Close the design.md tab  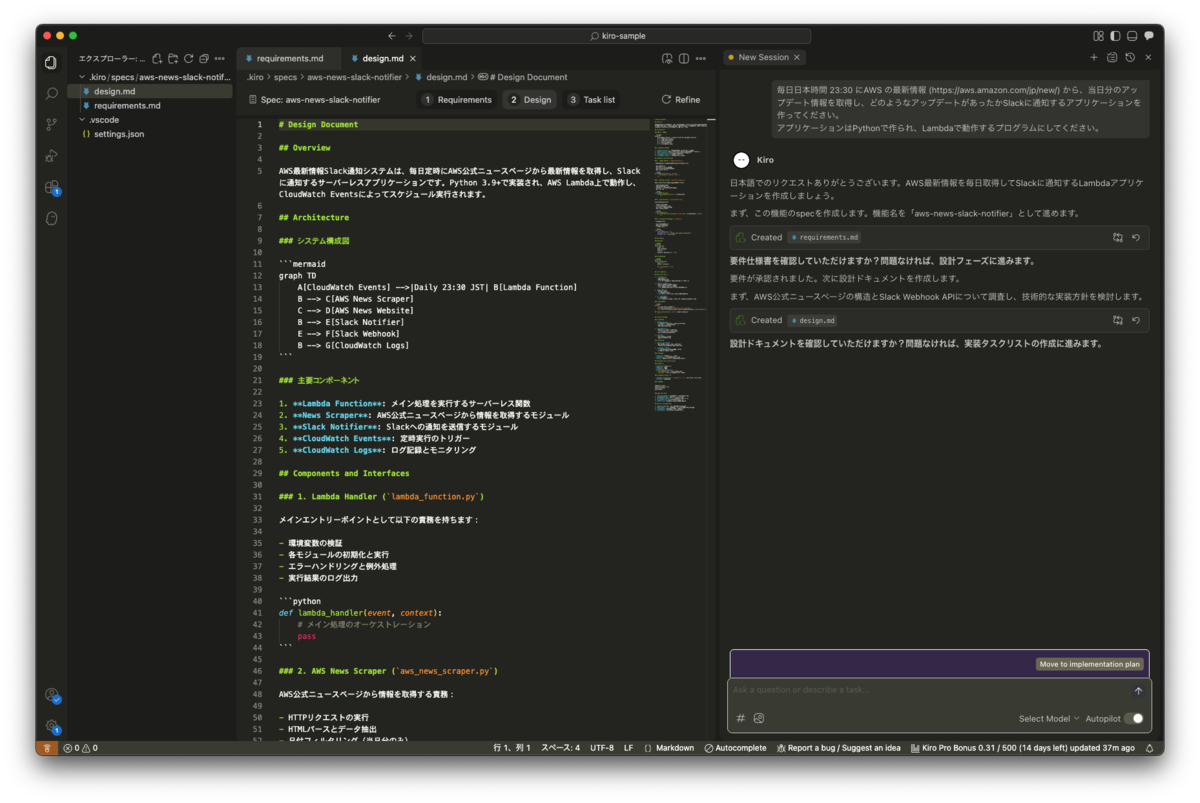point(413,59)
